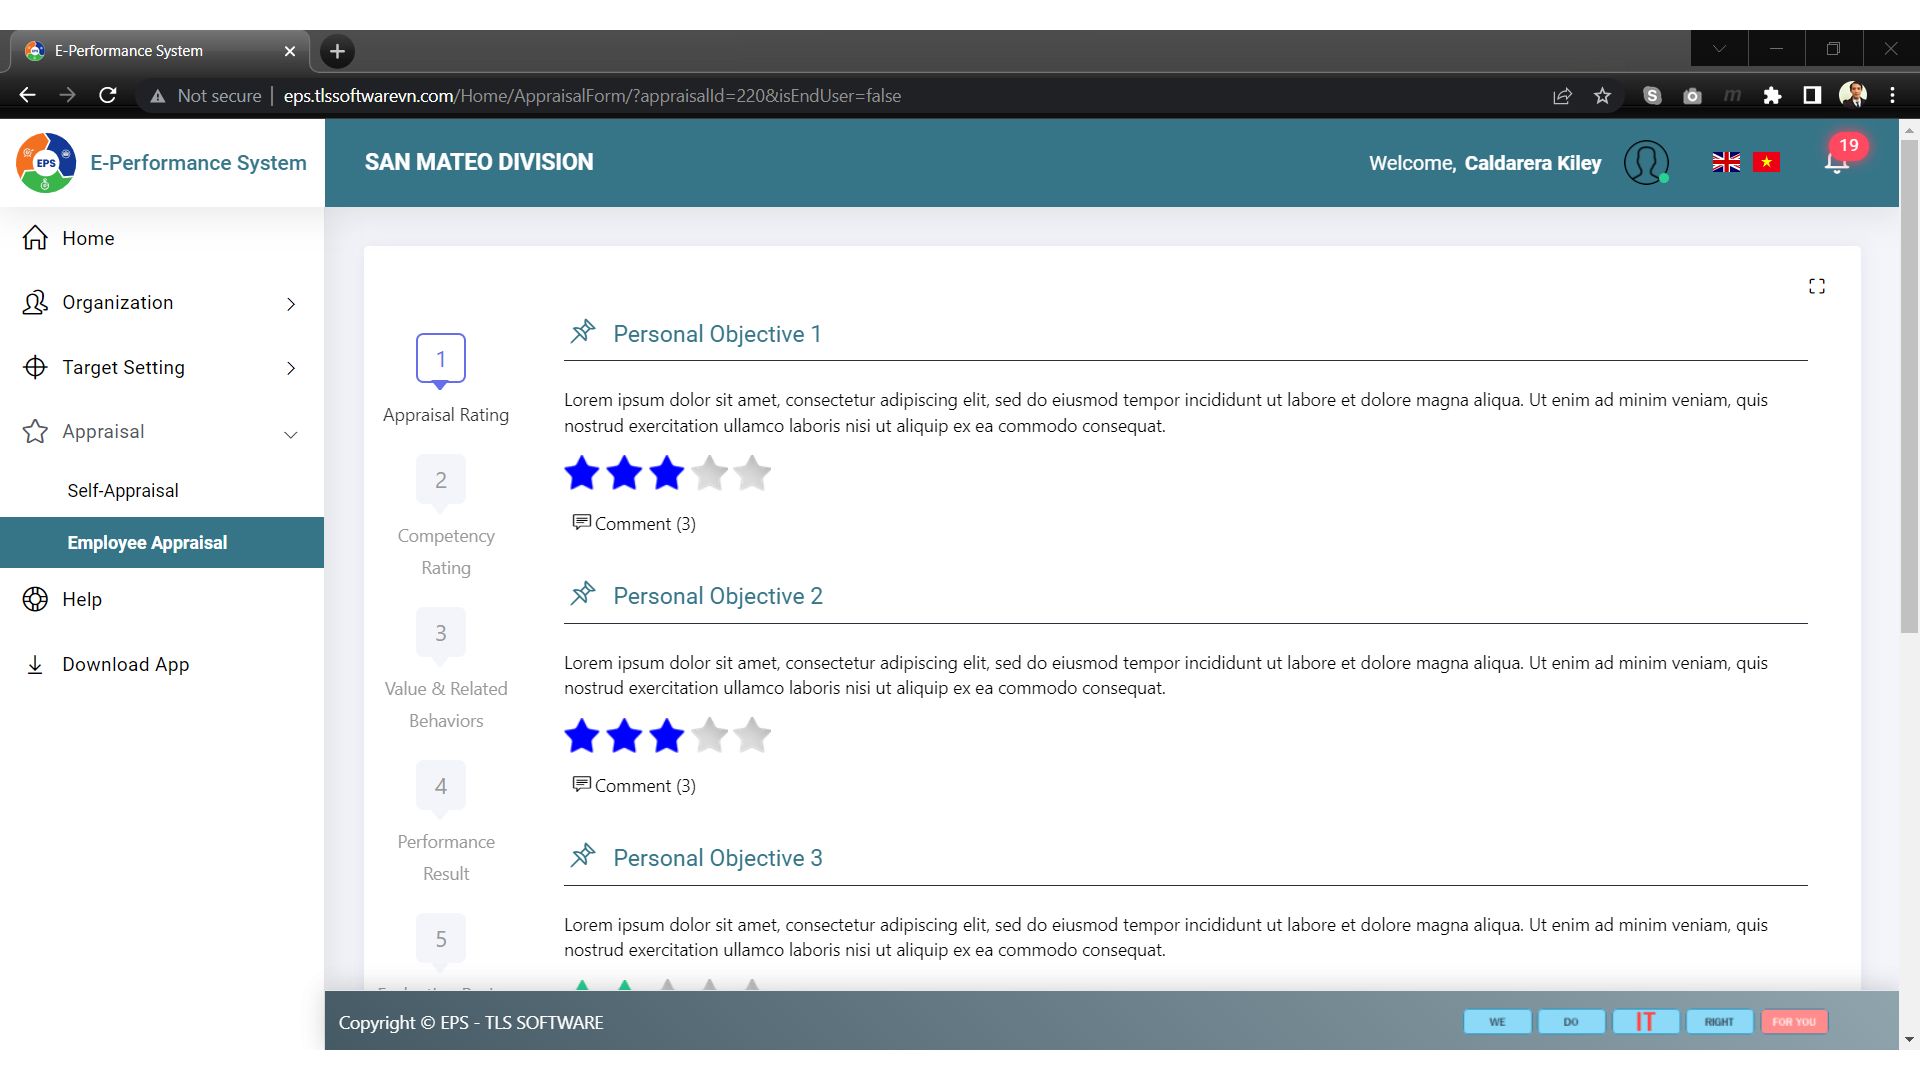
Task: Click the browser address bar URL
Action: click(x=592, y=96)
